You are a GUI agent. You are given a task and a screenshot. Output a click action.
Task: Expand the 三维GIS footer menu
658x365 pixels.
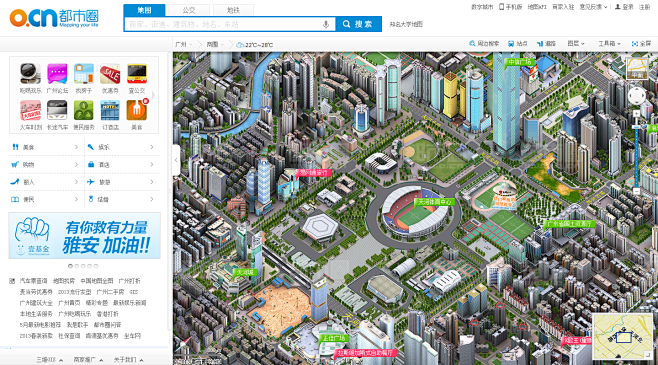click(50, 360)
